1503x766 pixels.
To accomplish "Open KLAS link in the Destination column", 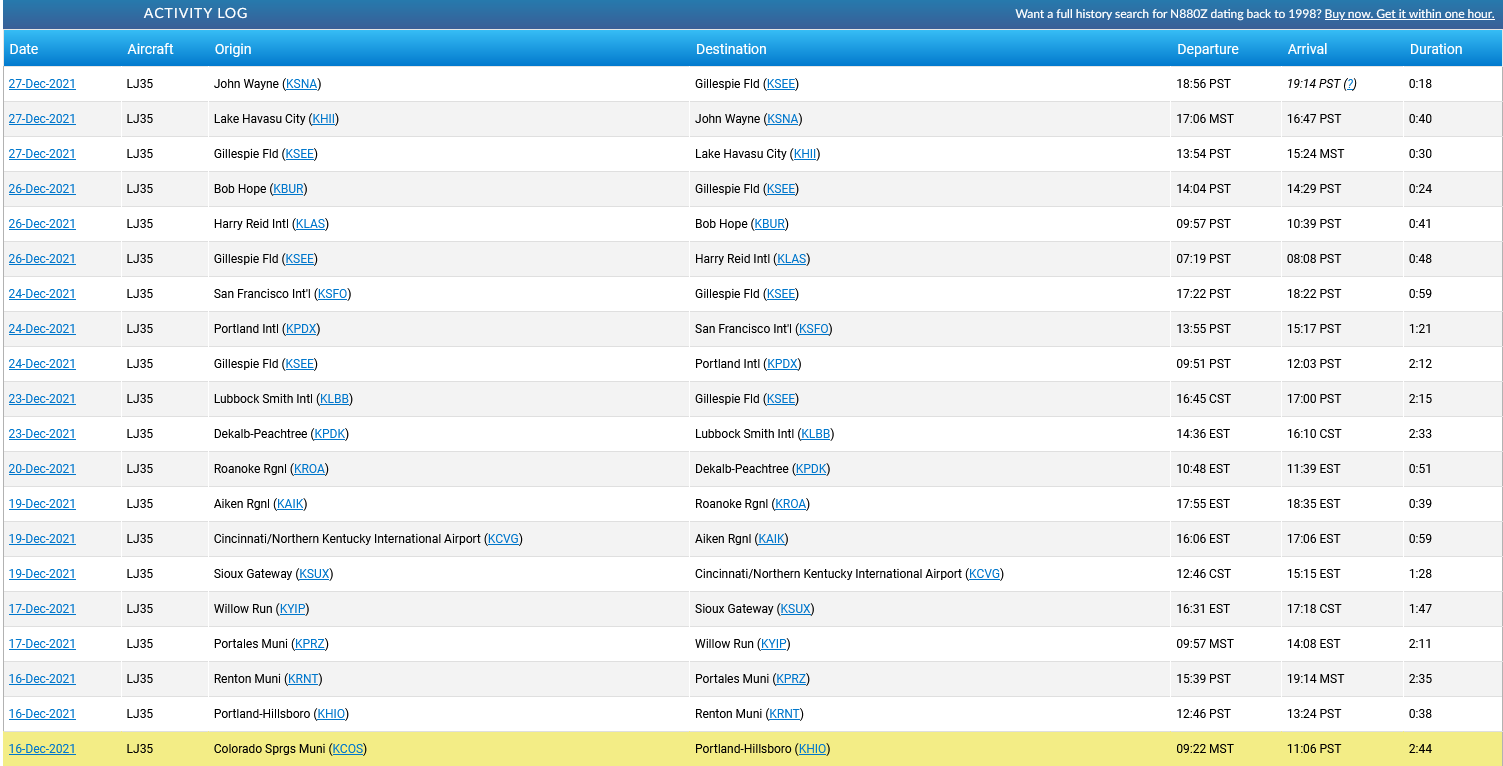I will 791,259.
